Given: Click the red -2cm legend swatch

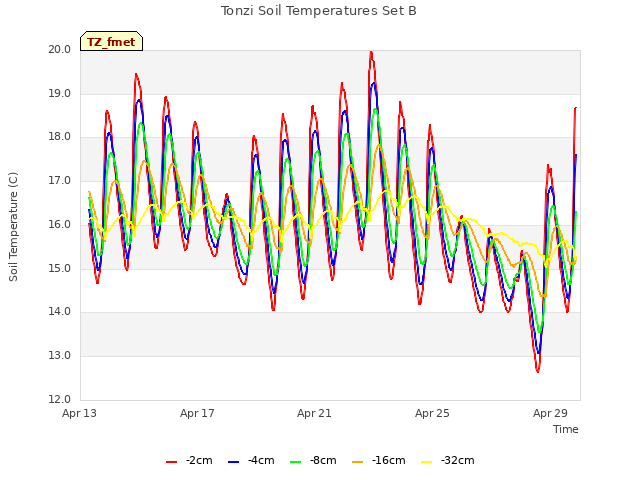Looking at the screenshot, I should [x=171, y=462].
